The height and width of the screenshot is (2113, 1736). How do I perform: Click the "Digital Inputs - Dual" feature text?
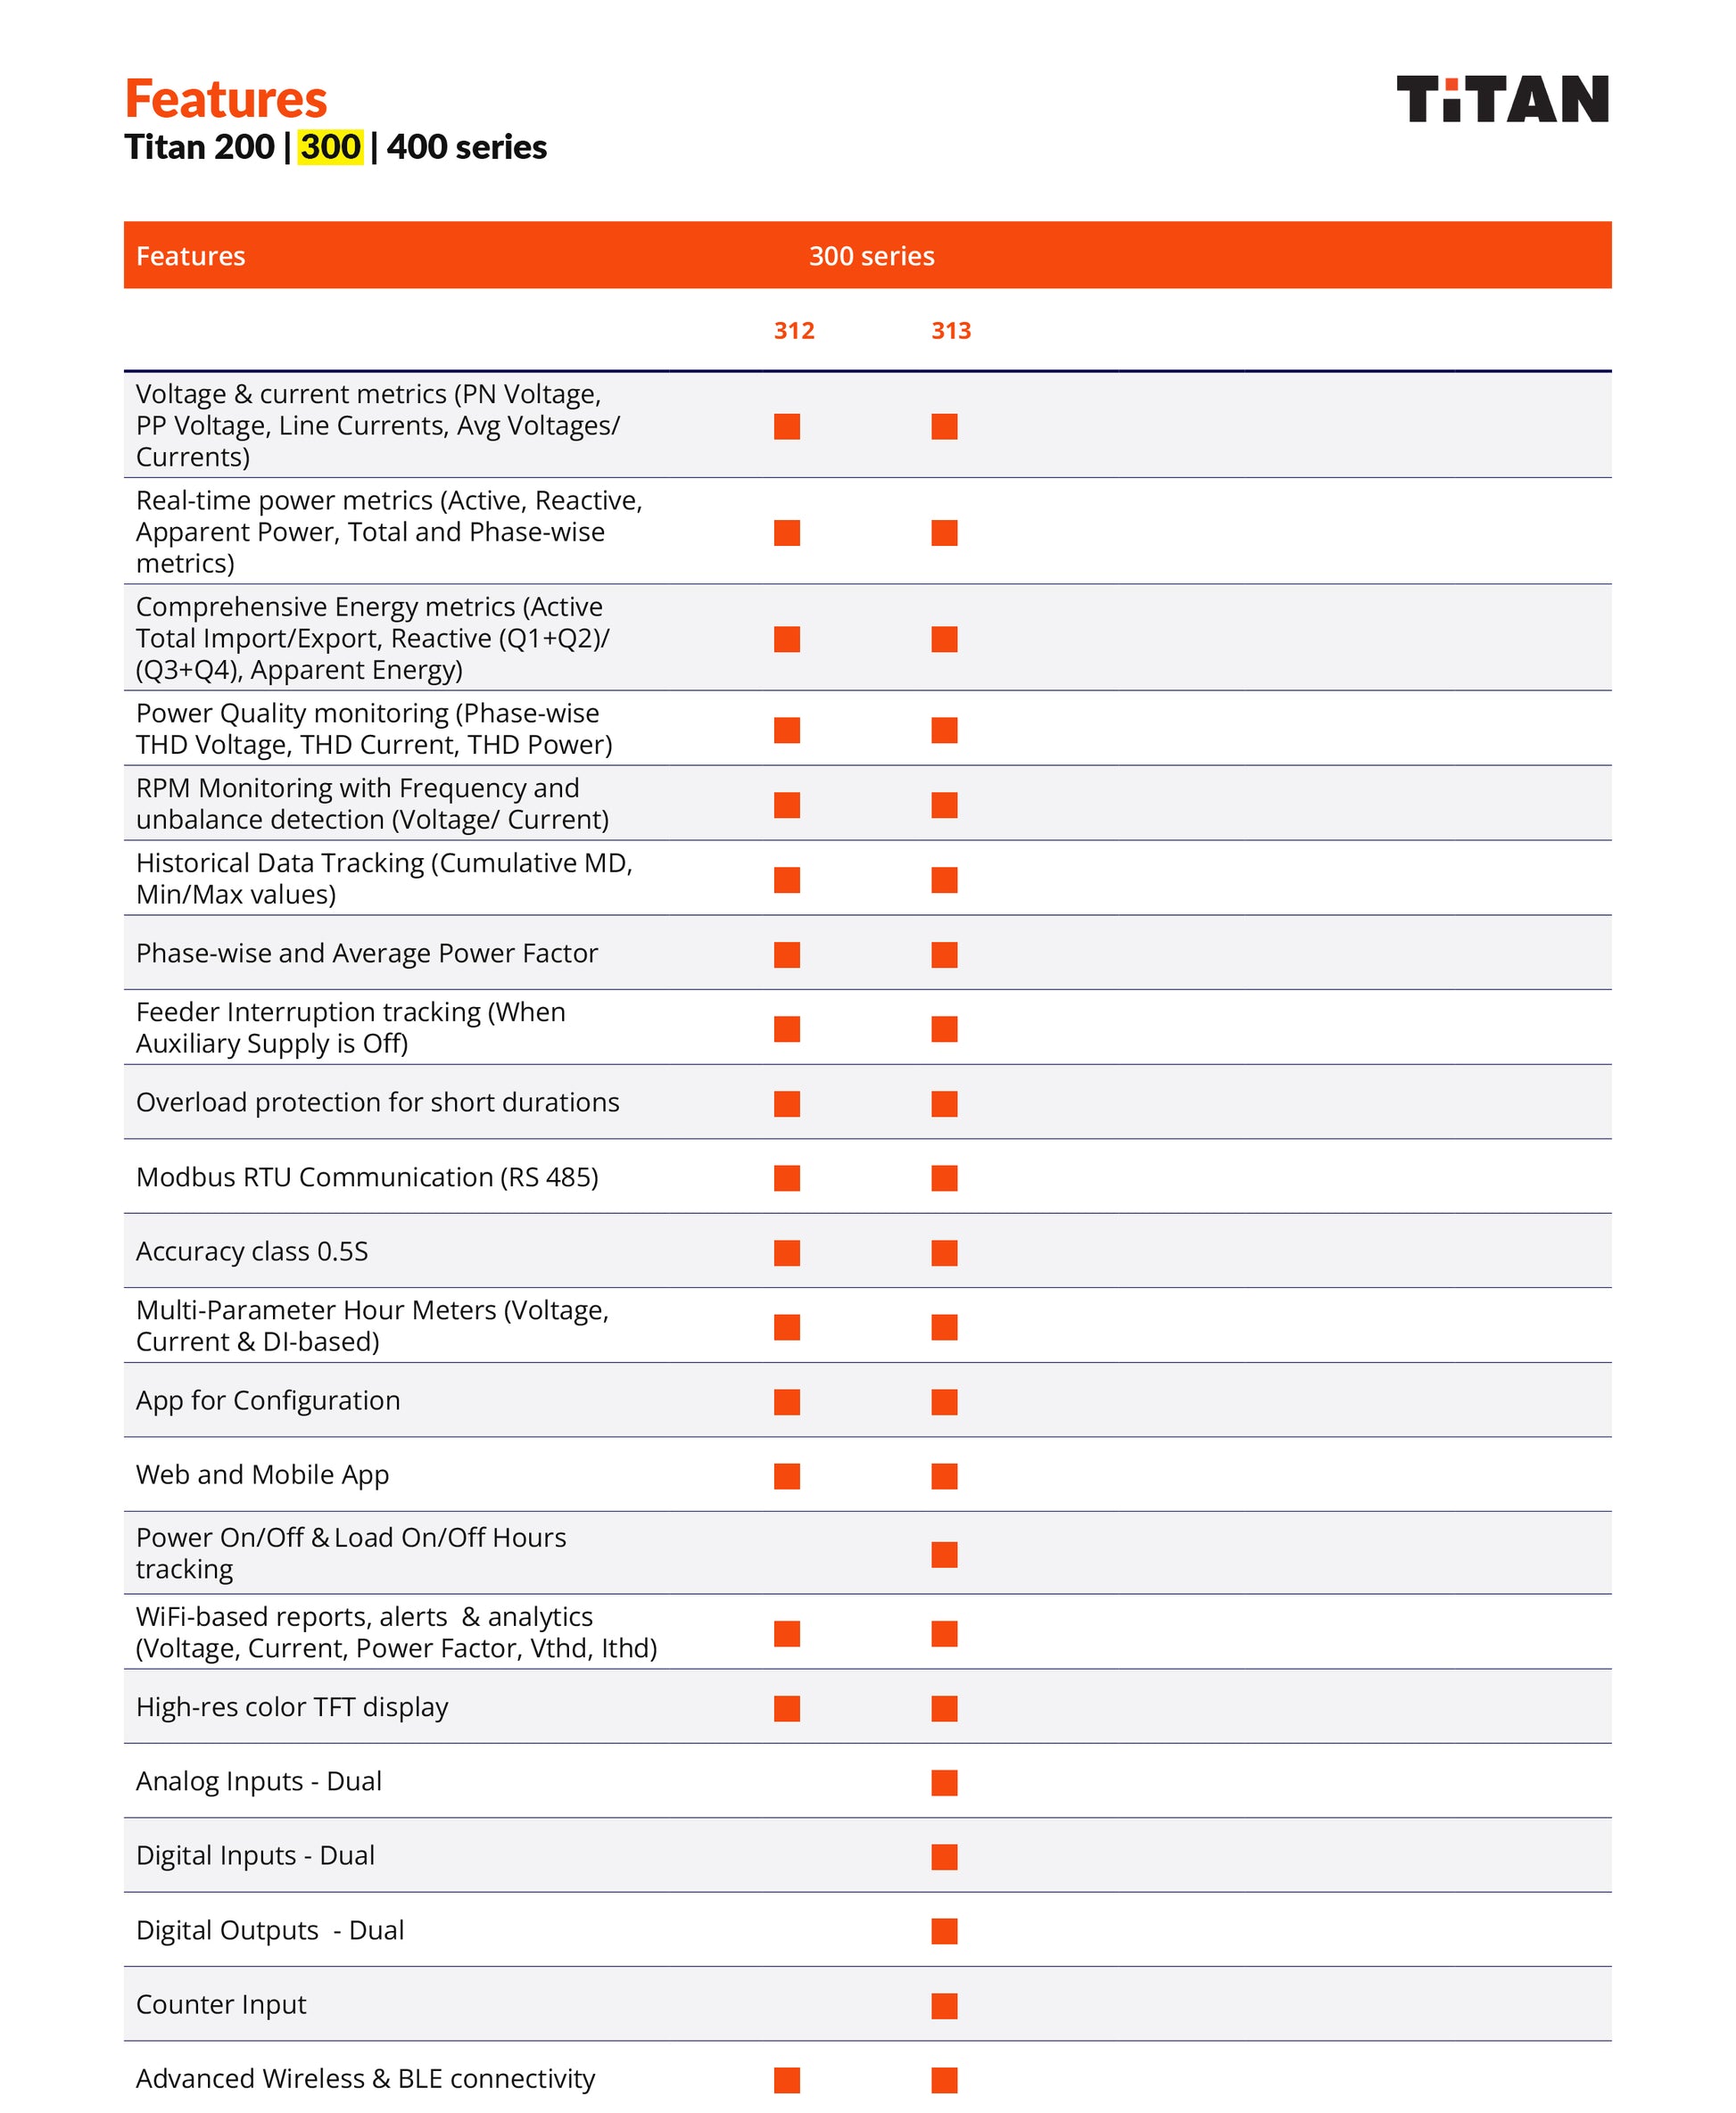[x=255, y=1855]
